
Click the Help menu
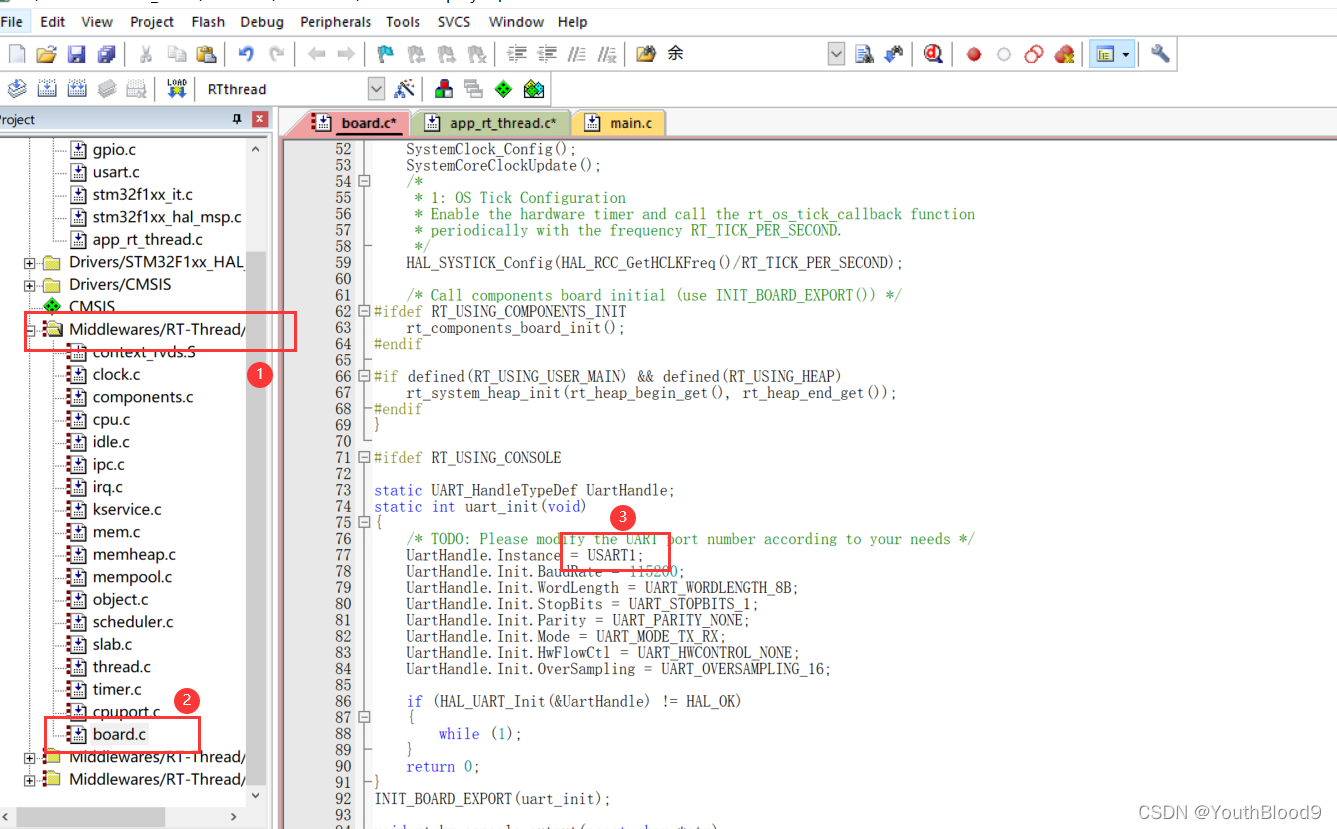[573, 21]
